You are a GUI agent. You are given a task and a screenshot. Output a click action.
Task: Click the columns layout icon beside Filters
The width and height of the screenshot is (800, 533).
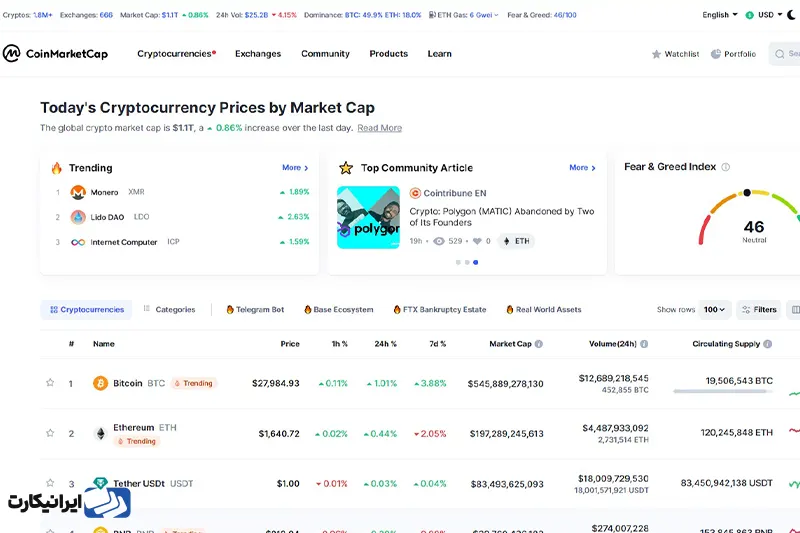tap(795, 310)
